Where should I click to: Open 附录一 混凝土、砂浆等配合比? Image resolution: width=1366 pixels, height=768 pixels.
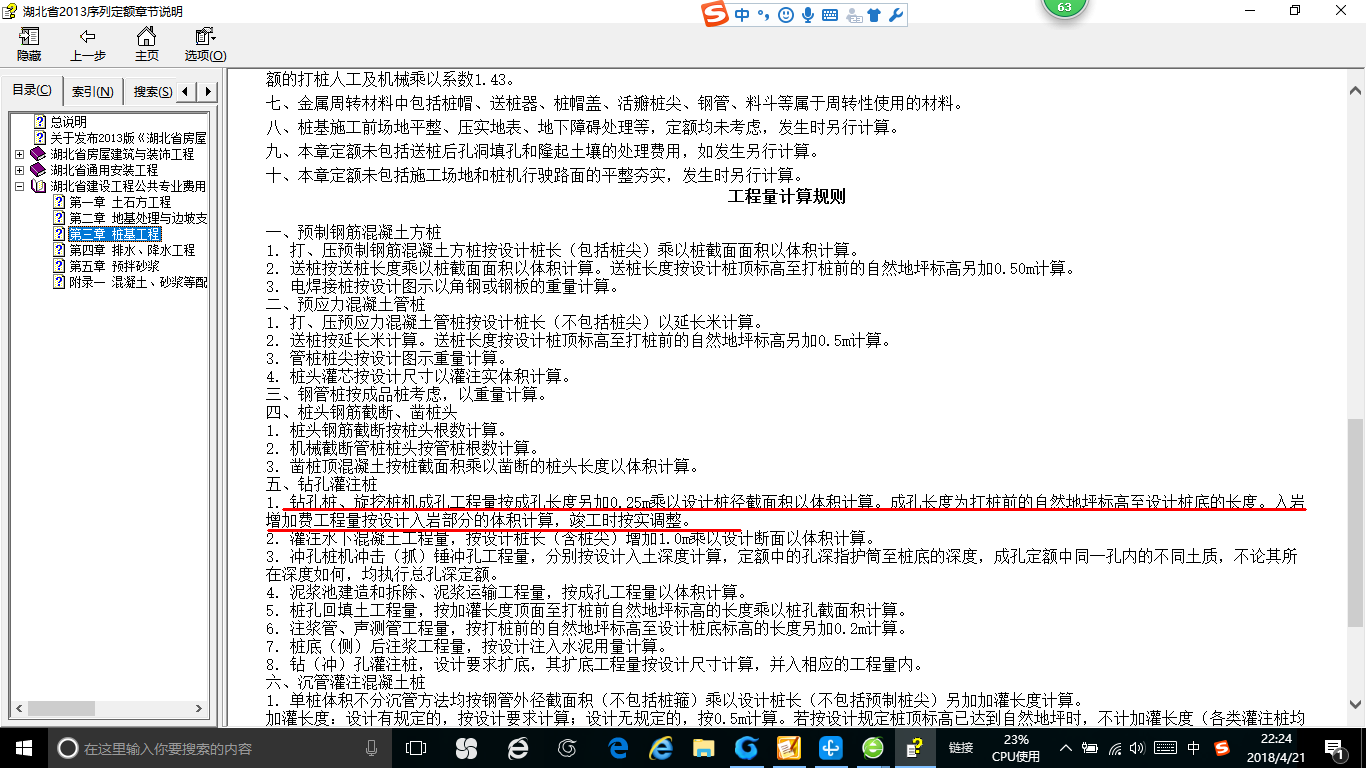(x=137, y=282)
